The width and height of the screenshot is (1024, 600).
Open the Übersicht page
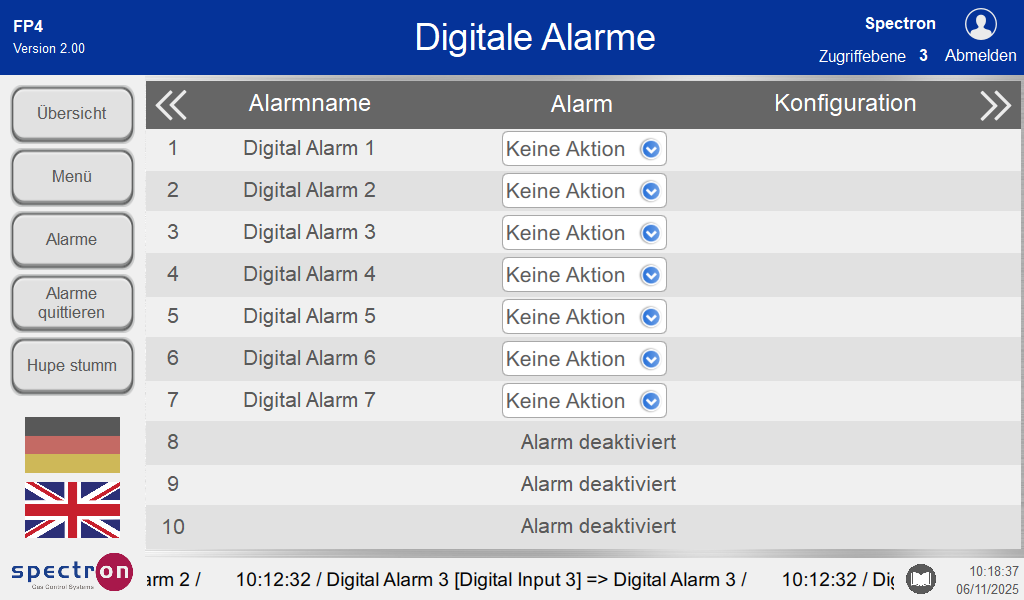[72, 114]
